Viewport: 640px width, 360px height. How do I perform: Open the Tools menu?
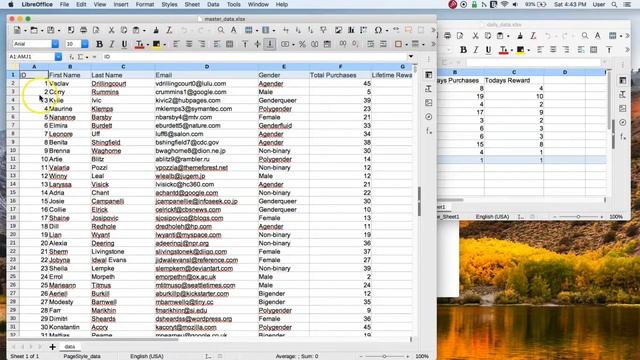tap(233, 4)
